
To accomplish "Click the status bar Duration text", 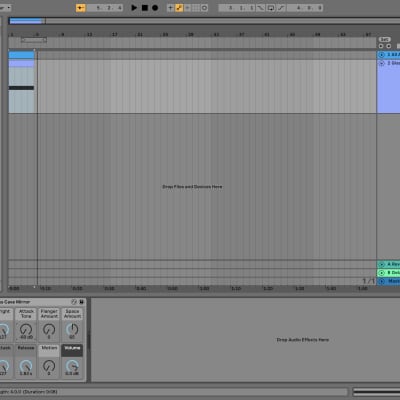I will 40,392.
